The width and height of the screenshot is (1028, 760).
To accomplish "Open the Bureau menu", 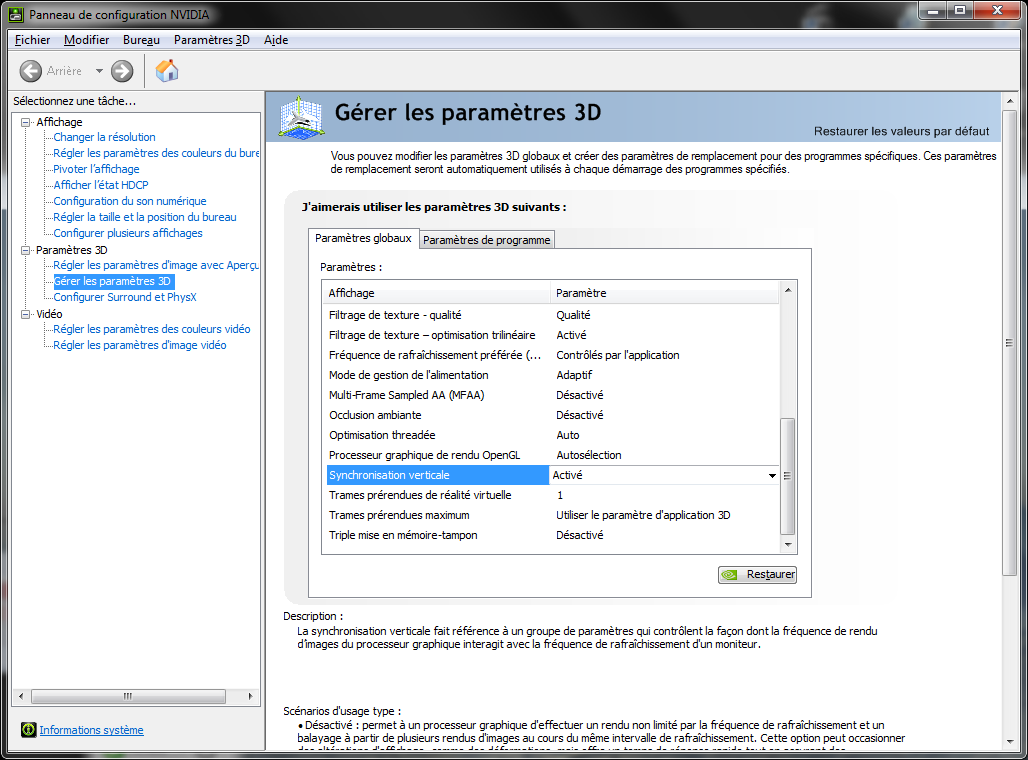I will pos(141,40).
